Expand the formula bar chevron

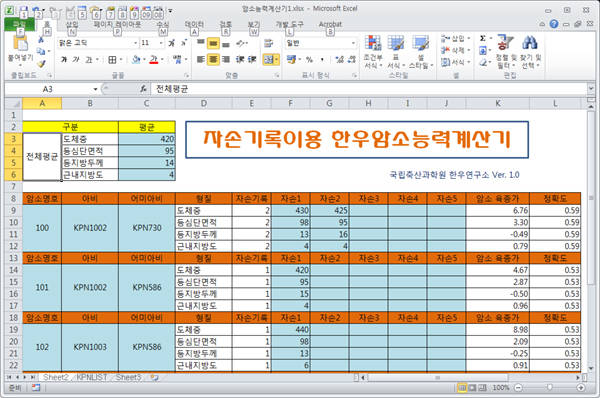tap(591, 89)
